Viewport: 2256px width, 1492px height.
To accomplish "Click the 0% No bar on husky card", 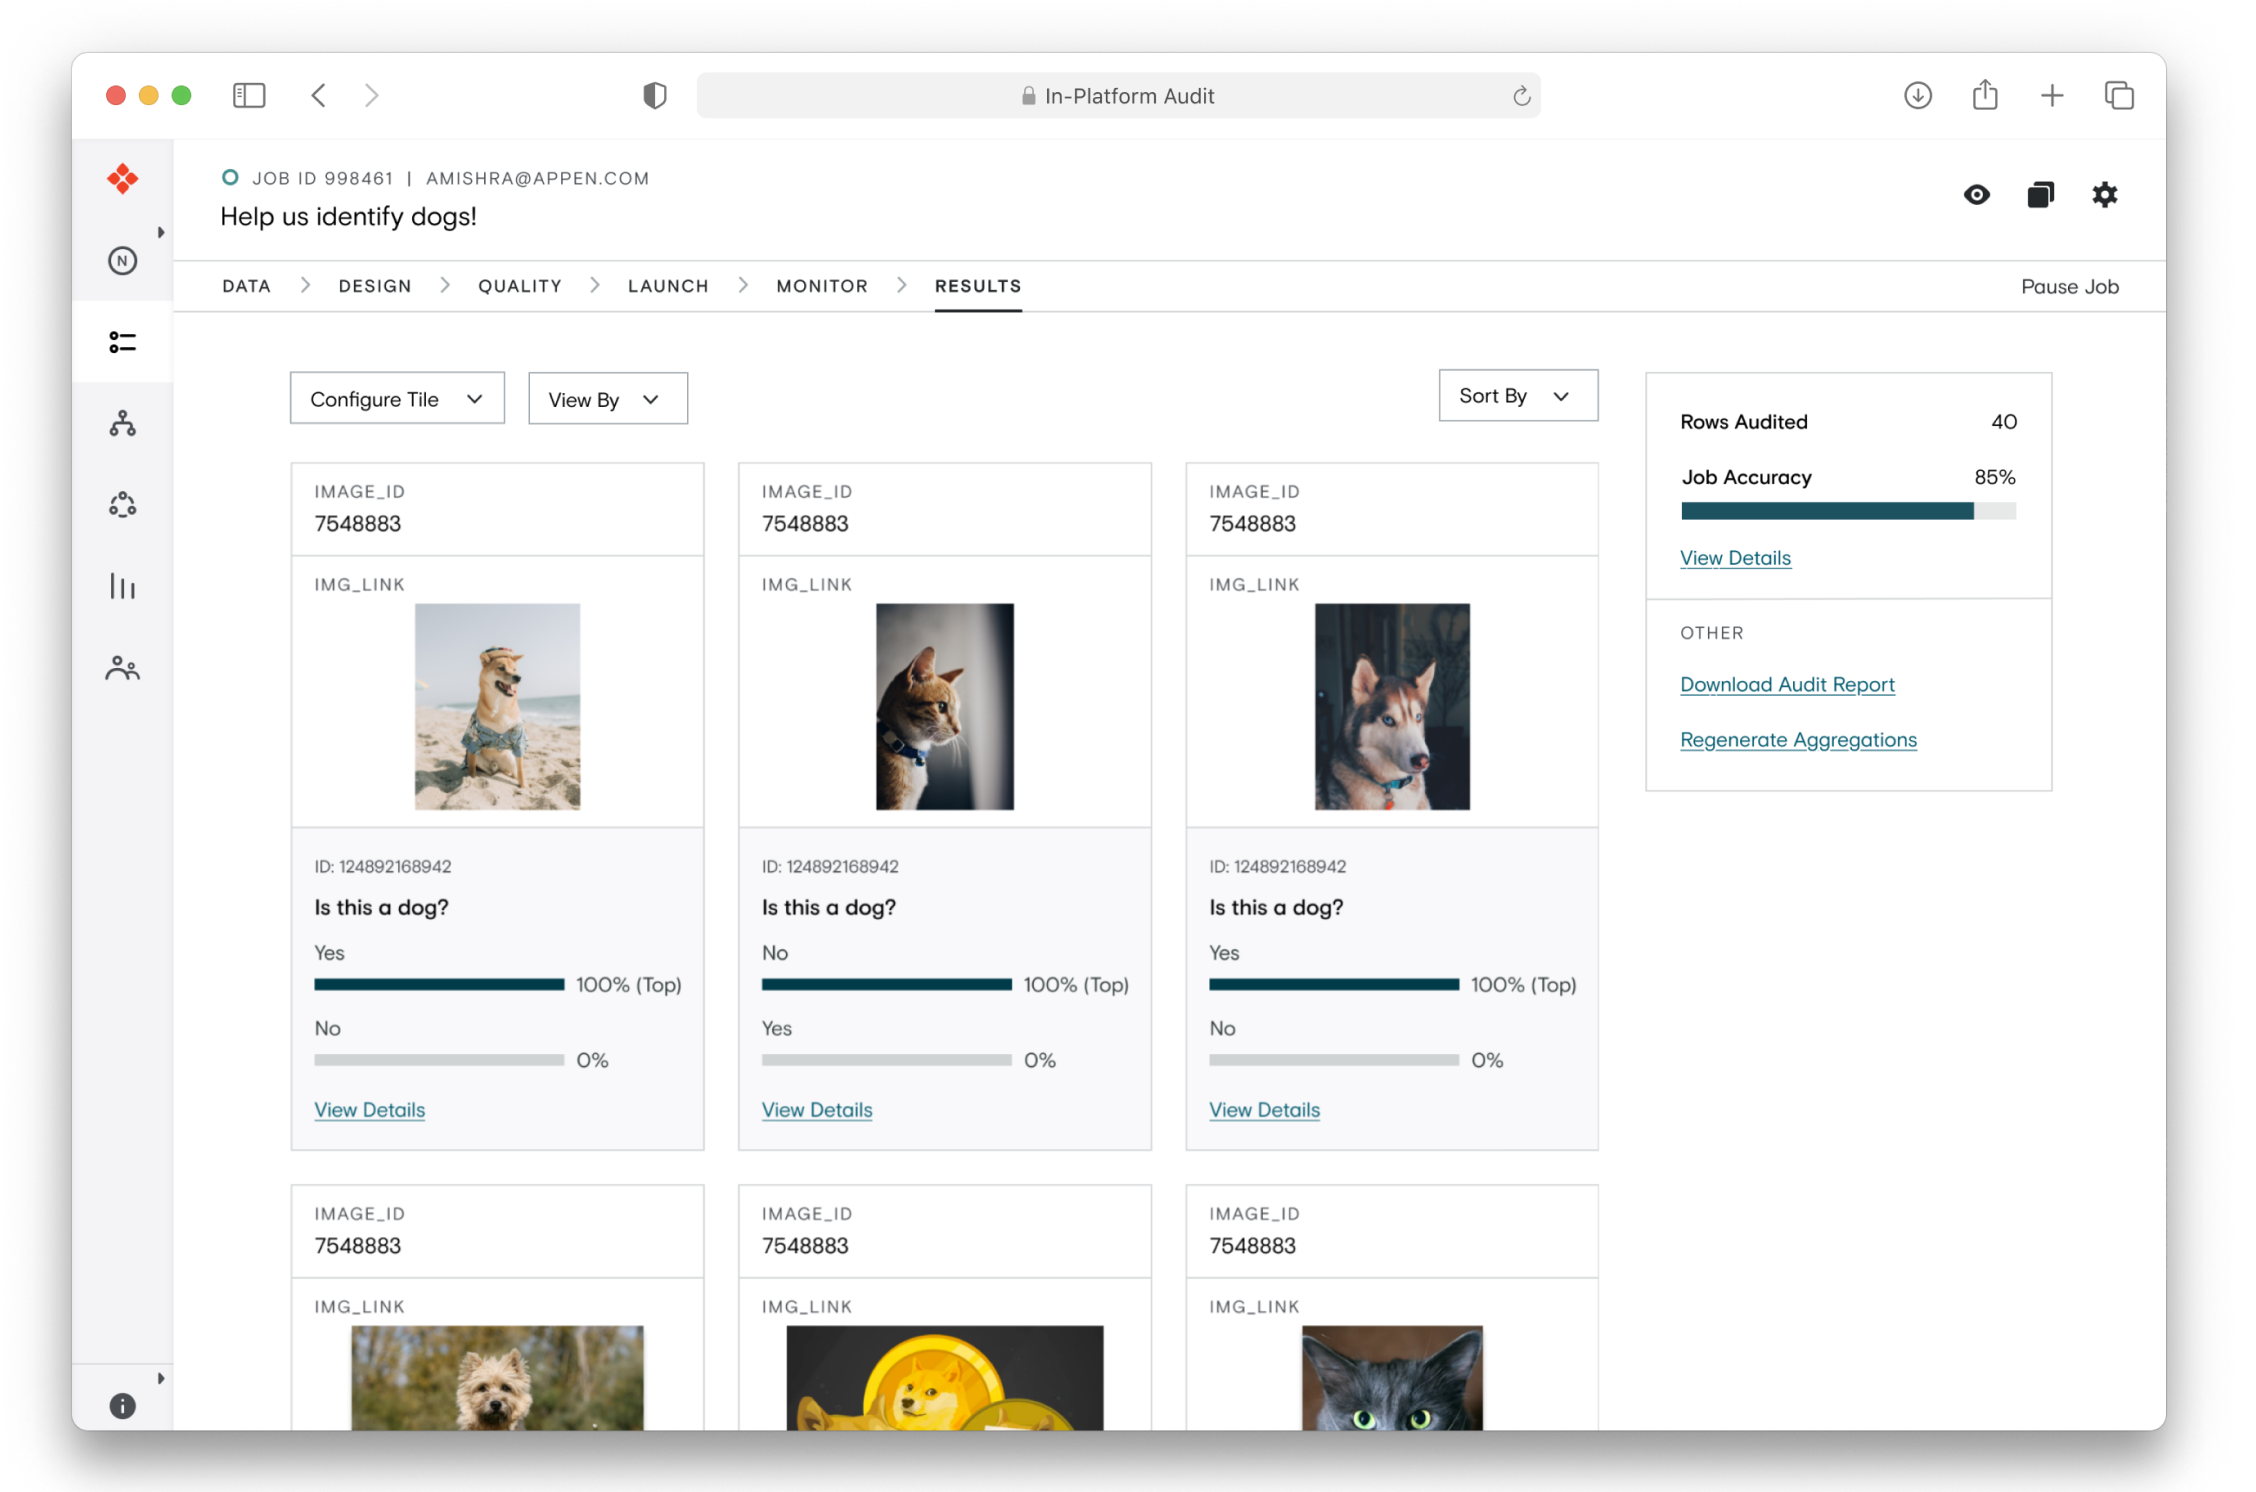I will tap(1334, 1060).
